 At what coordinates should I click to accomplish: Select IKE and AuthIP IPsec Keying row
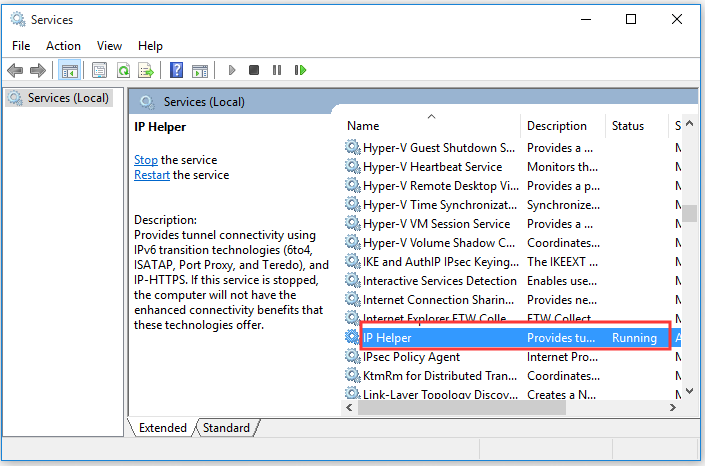[513, 261]
